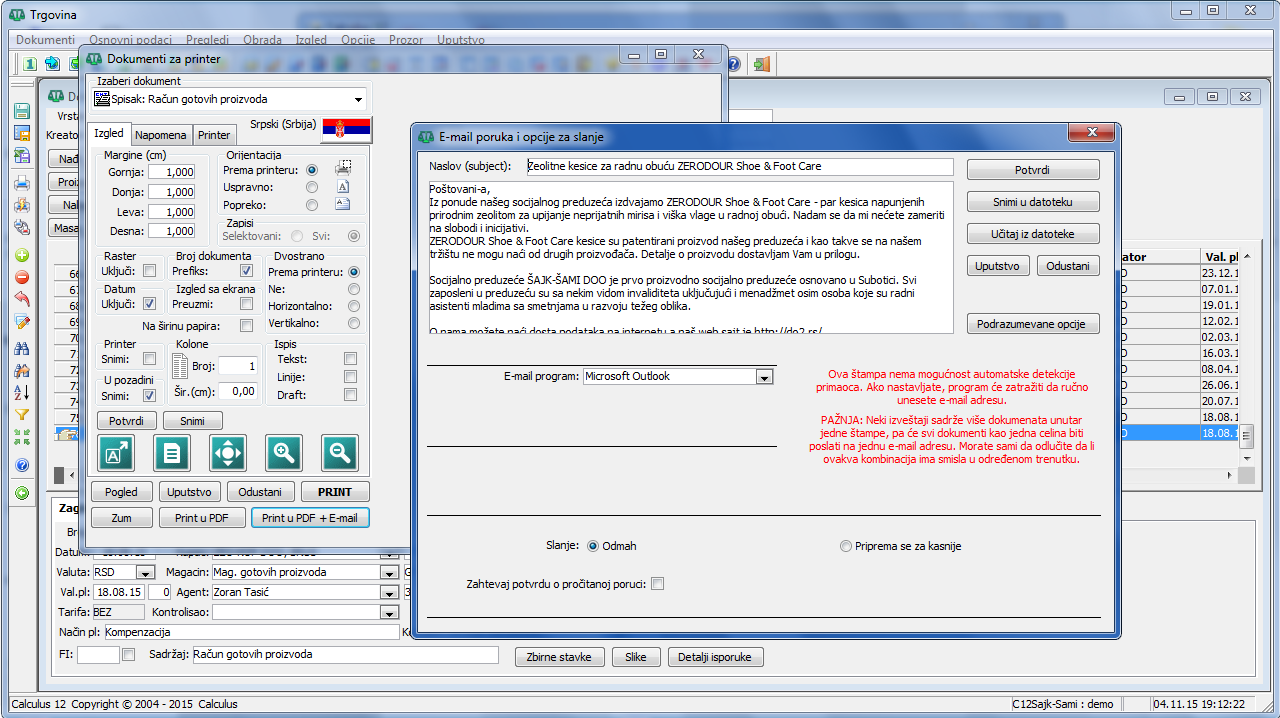Click the Snimi u datoteku button
Image resolution: width=1280 pixels, height=718 pixels.
pos(1033,202)
